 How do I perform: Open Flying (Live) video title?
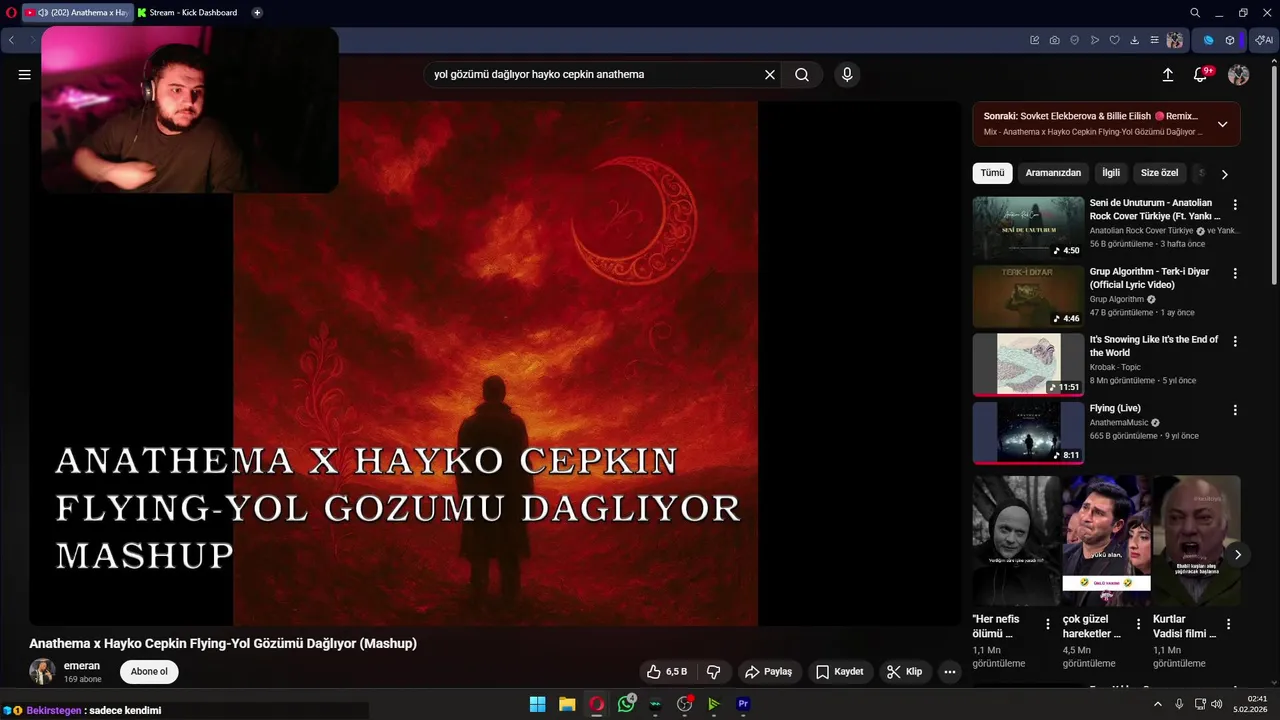(1115, 408)
